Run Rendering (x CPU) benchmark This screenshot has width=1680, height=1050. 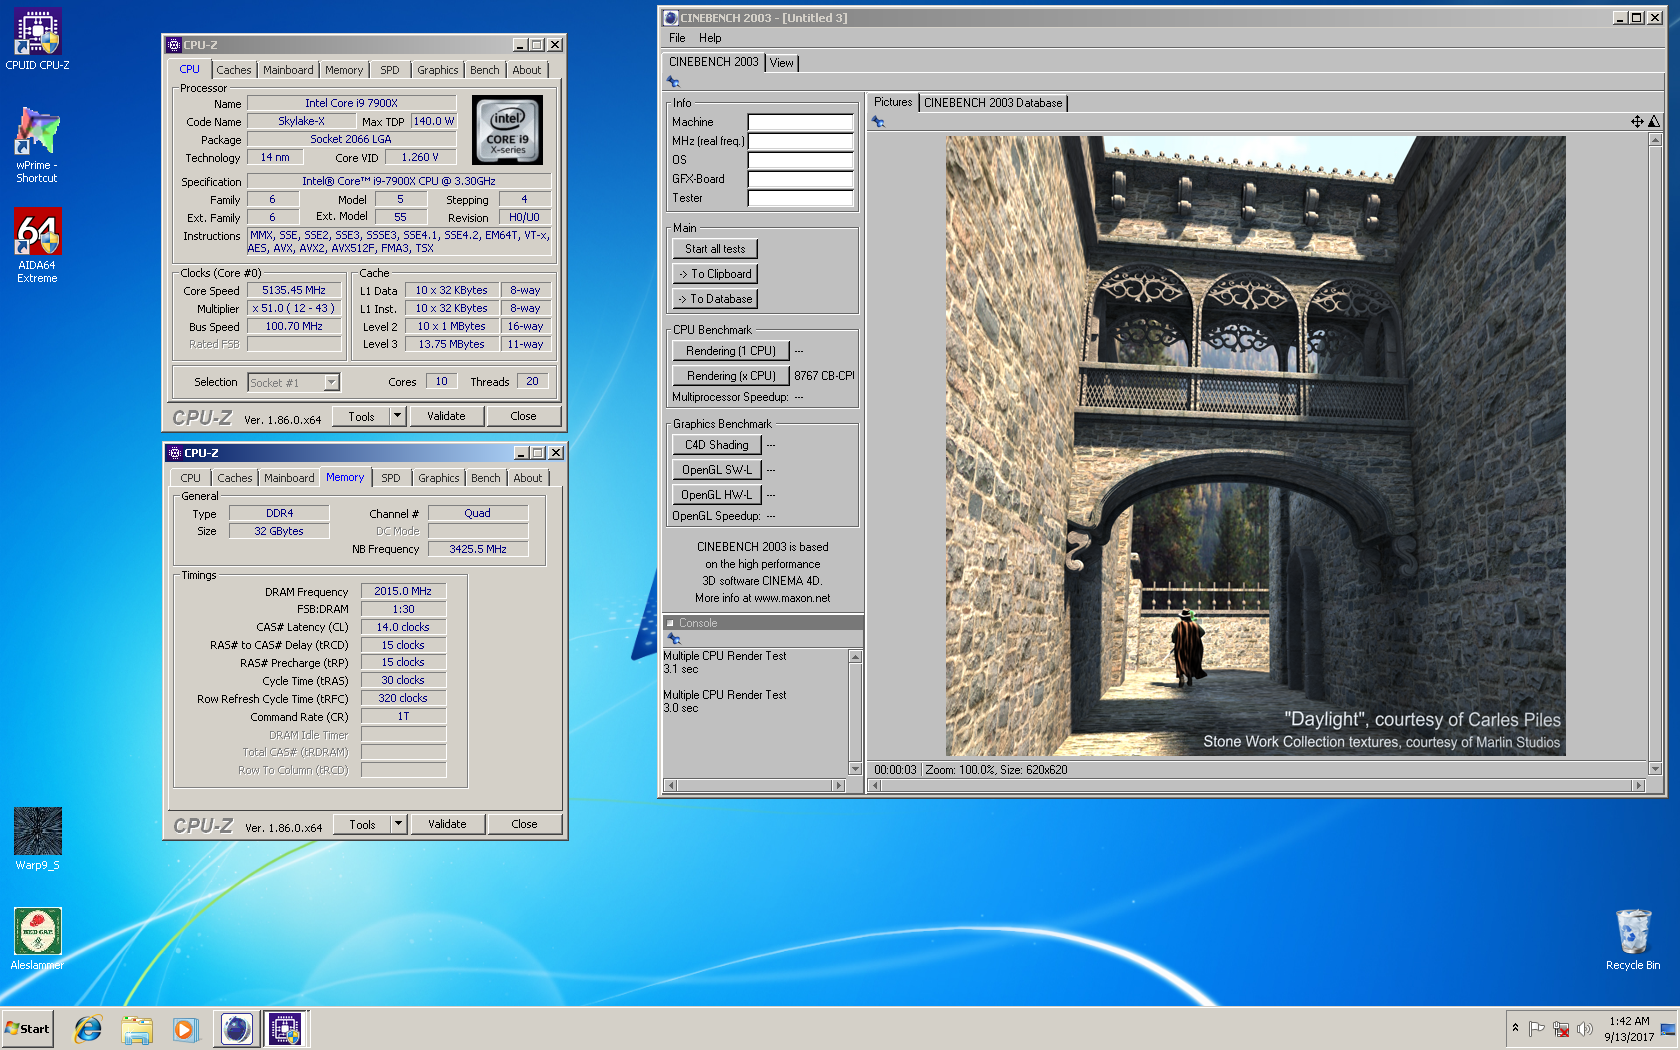731,376
